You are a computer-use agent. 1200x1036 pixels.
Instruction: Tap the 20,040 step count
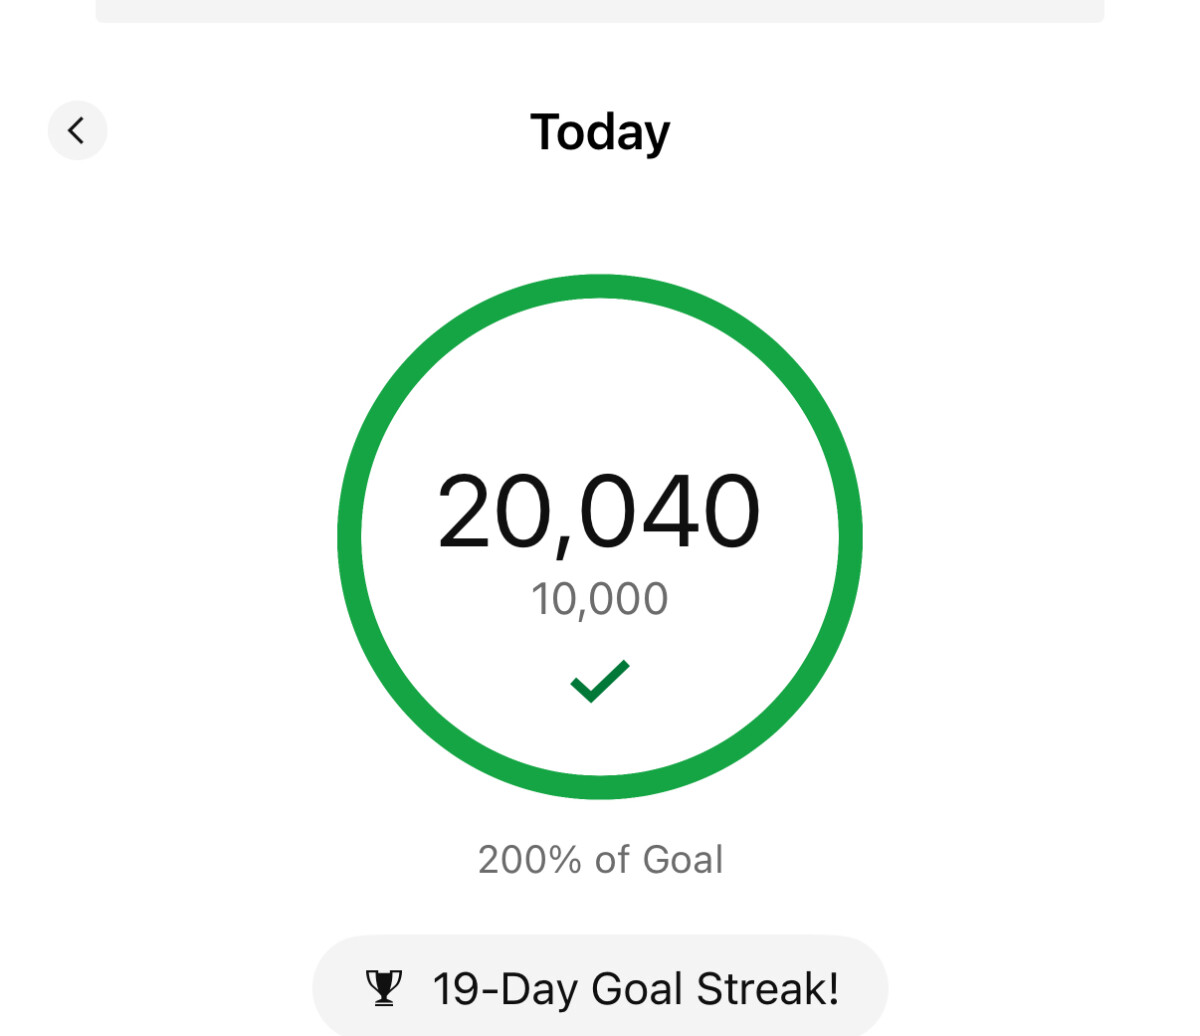599,512
